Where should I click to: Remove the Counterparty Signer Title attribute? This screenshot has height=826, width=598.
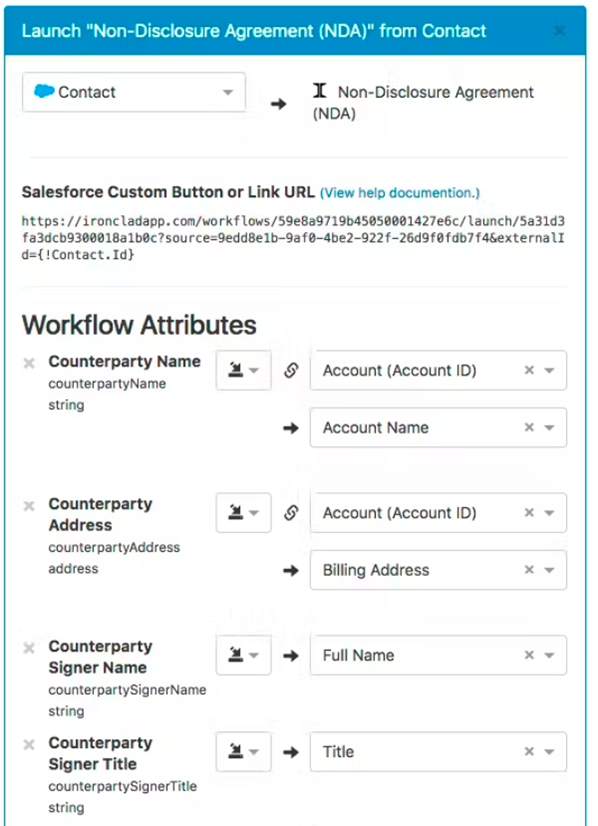point(29,744)
